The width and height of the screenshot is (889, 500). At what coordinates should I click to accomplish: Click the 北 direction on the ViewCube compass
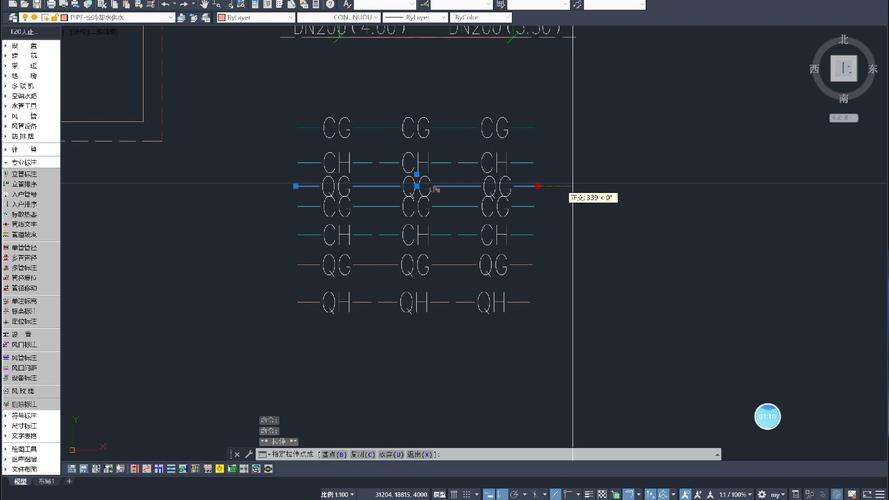point(843,40)
